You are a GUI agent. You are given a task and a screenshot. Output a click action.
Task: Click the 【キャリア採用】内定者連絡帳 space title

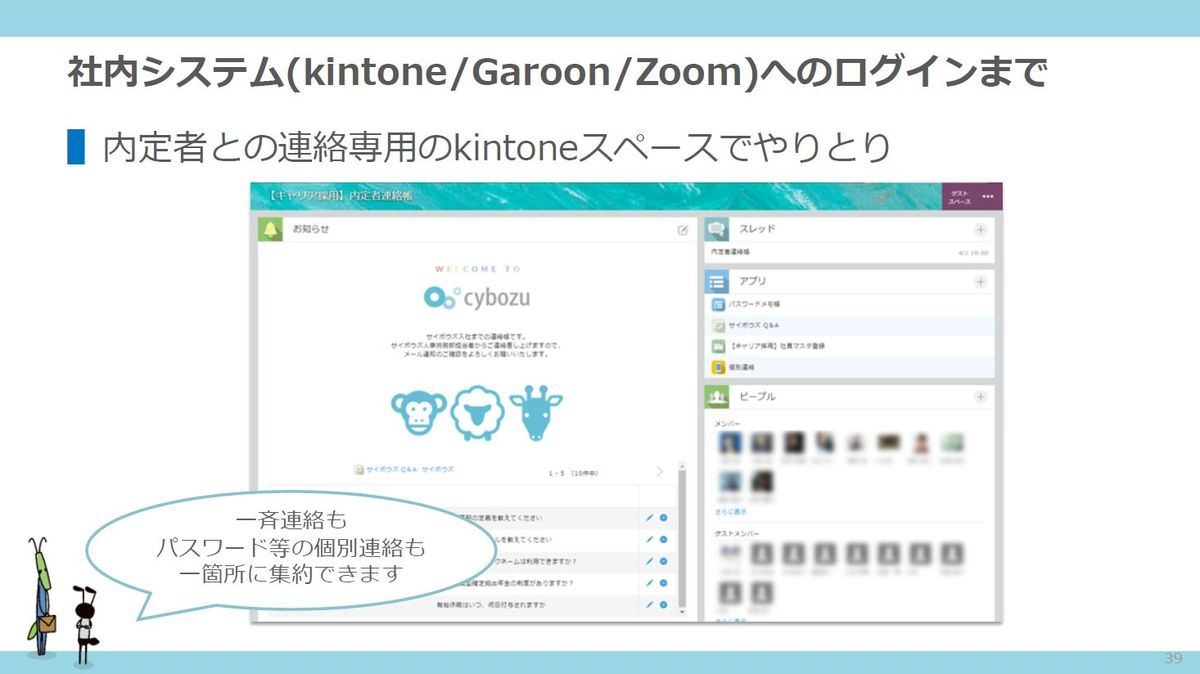(x=340, y=196)
